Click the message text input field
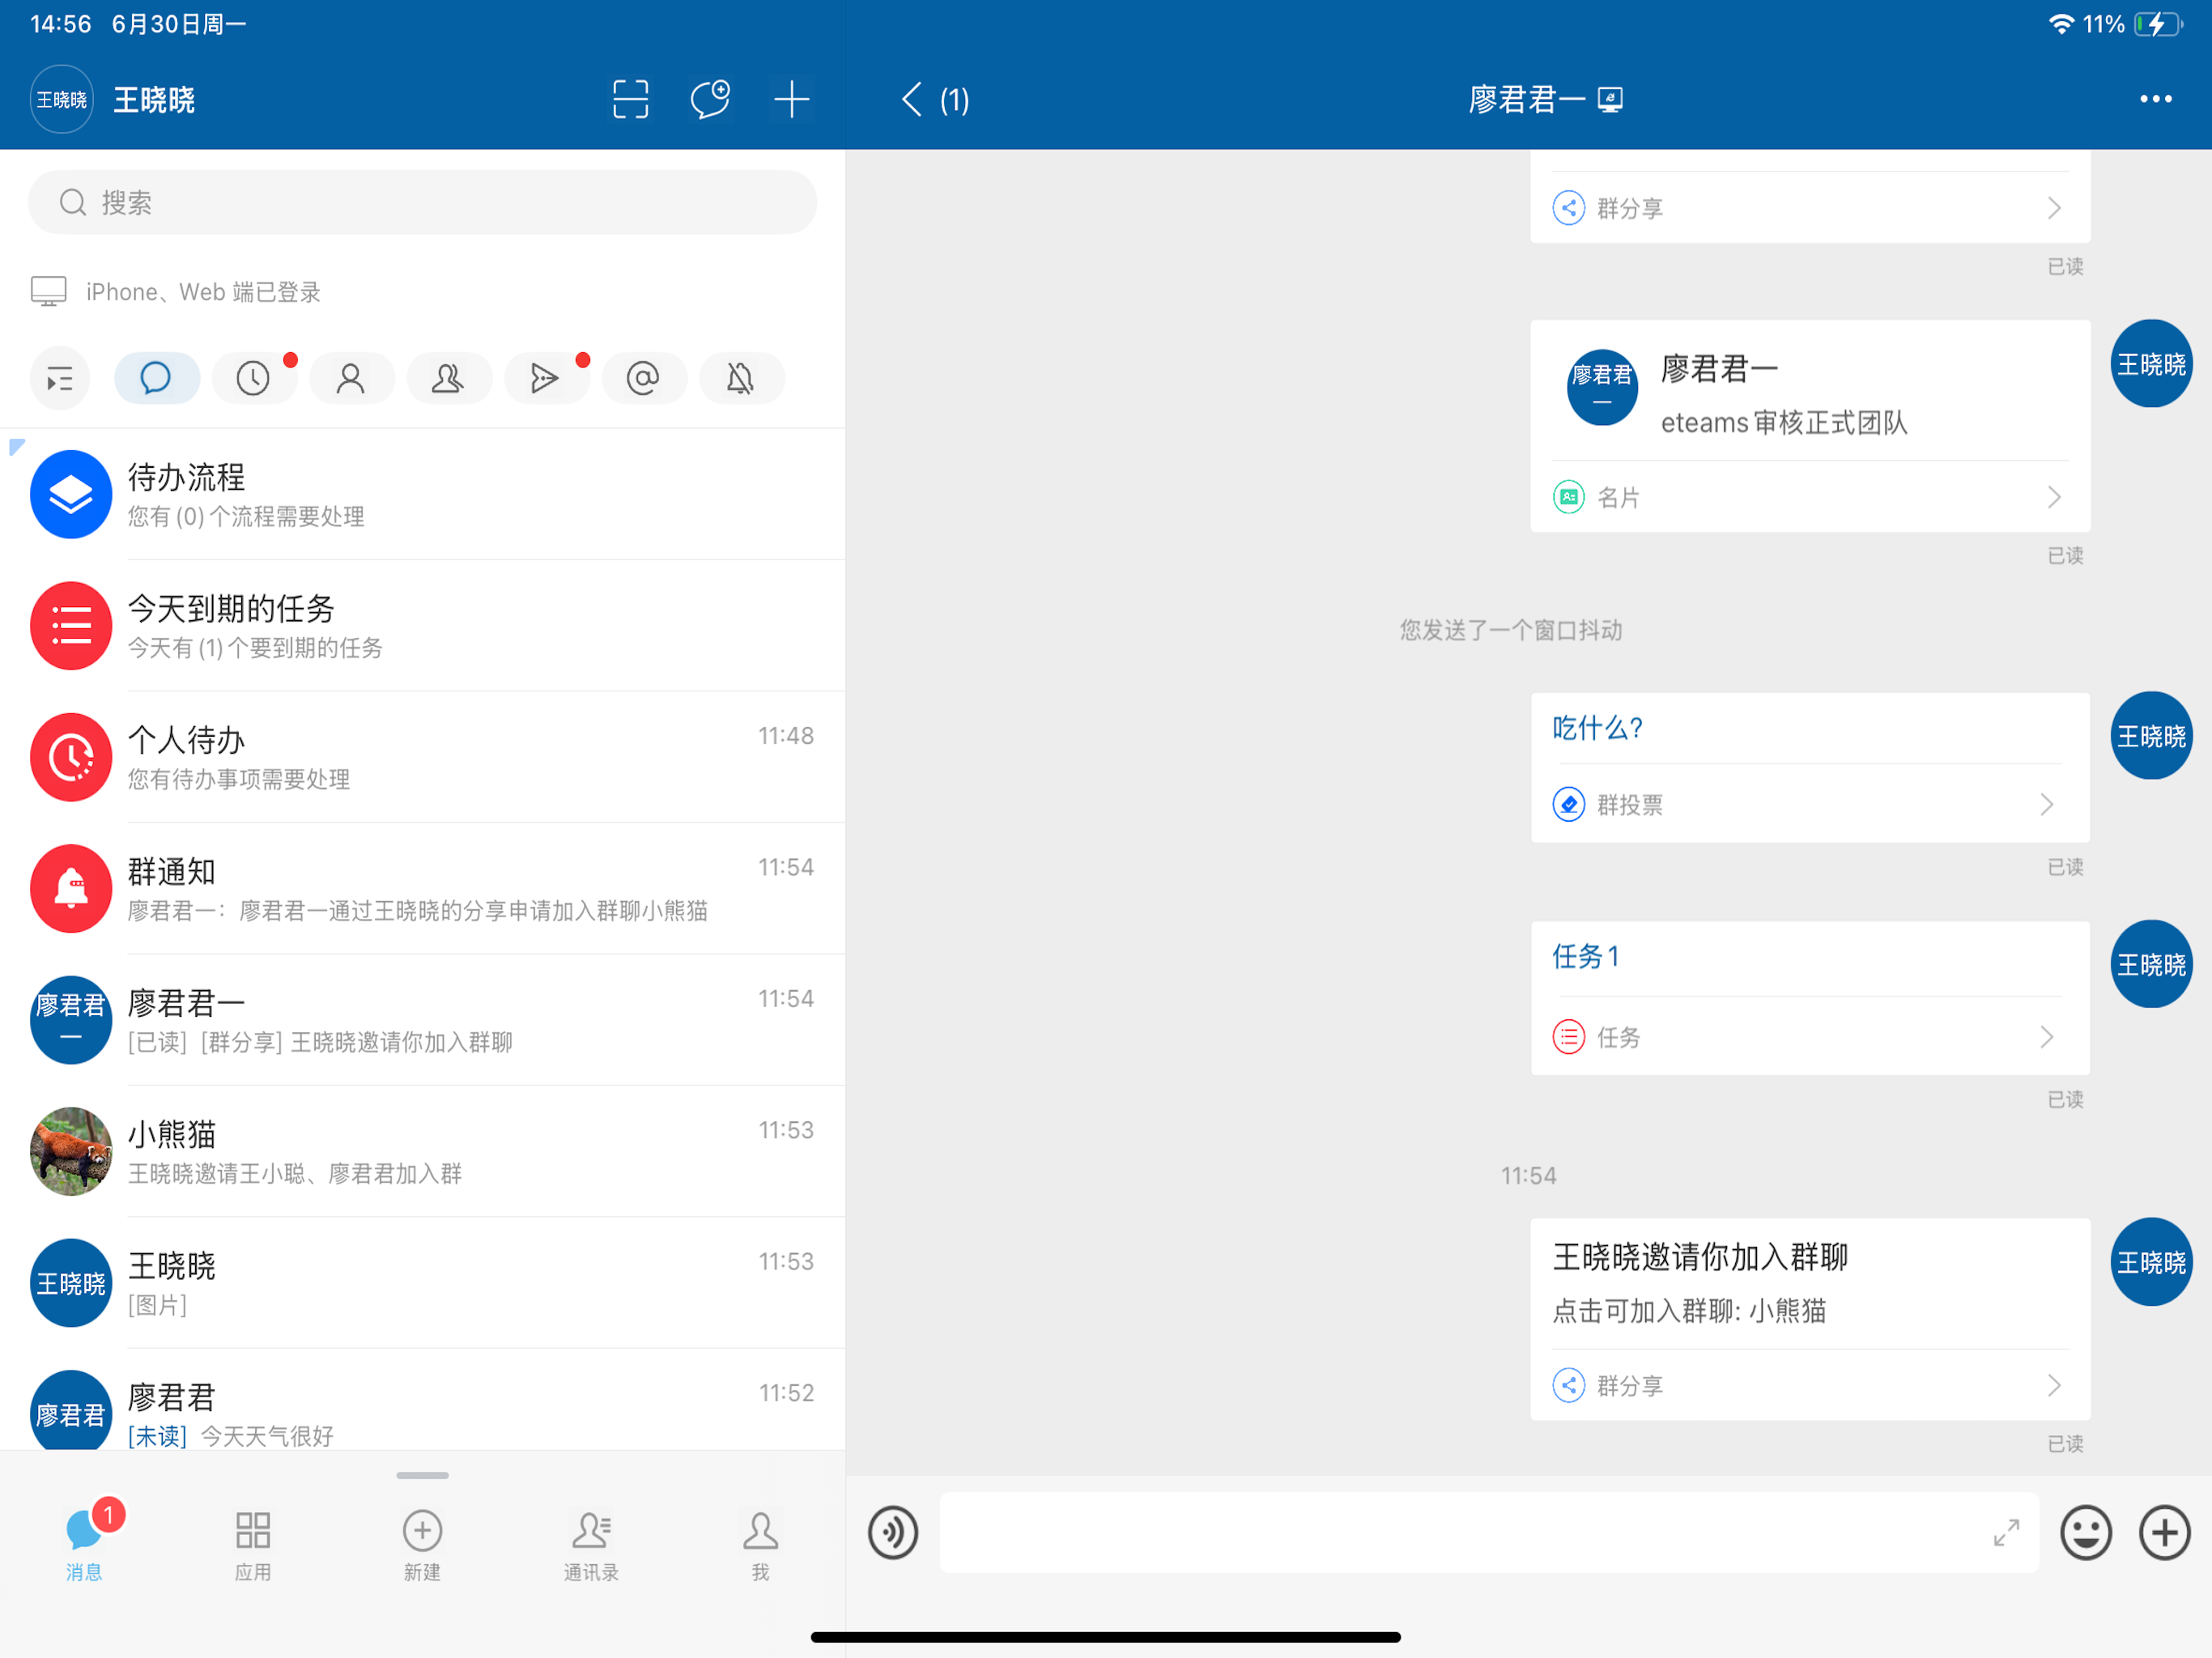Image resolution: width=2212 pixels, height=1658 pixels. pos(1488,1532)
